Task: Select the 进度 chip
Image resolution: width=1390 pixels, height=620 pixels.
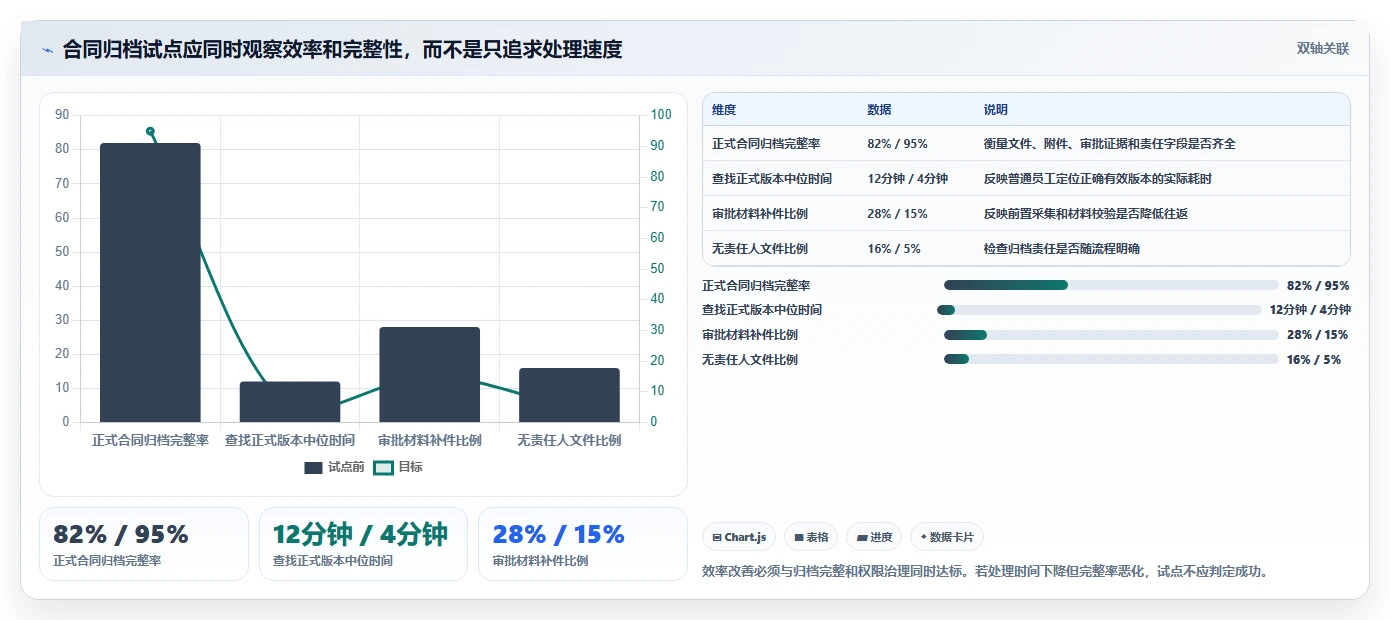Action: [874, 537]
